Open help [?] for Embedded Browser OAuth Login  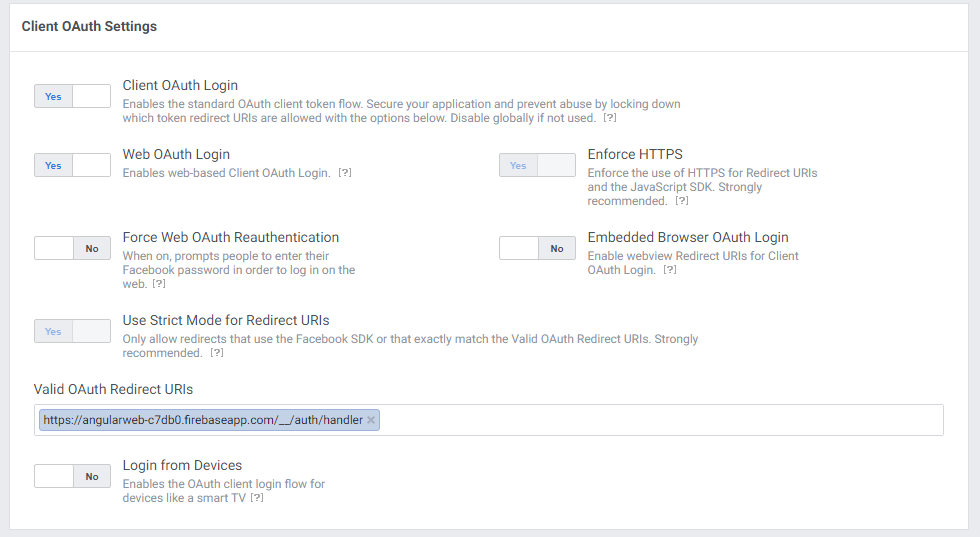coord(670,269)
